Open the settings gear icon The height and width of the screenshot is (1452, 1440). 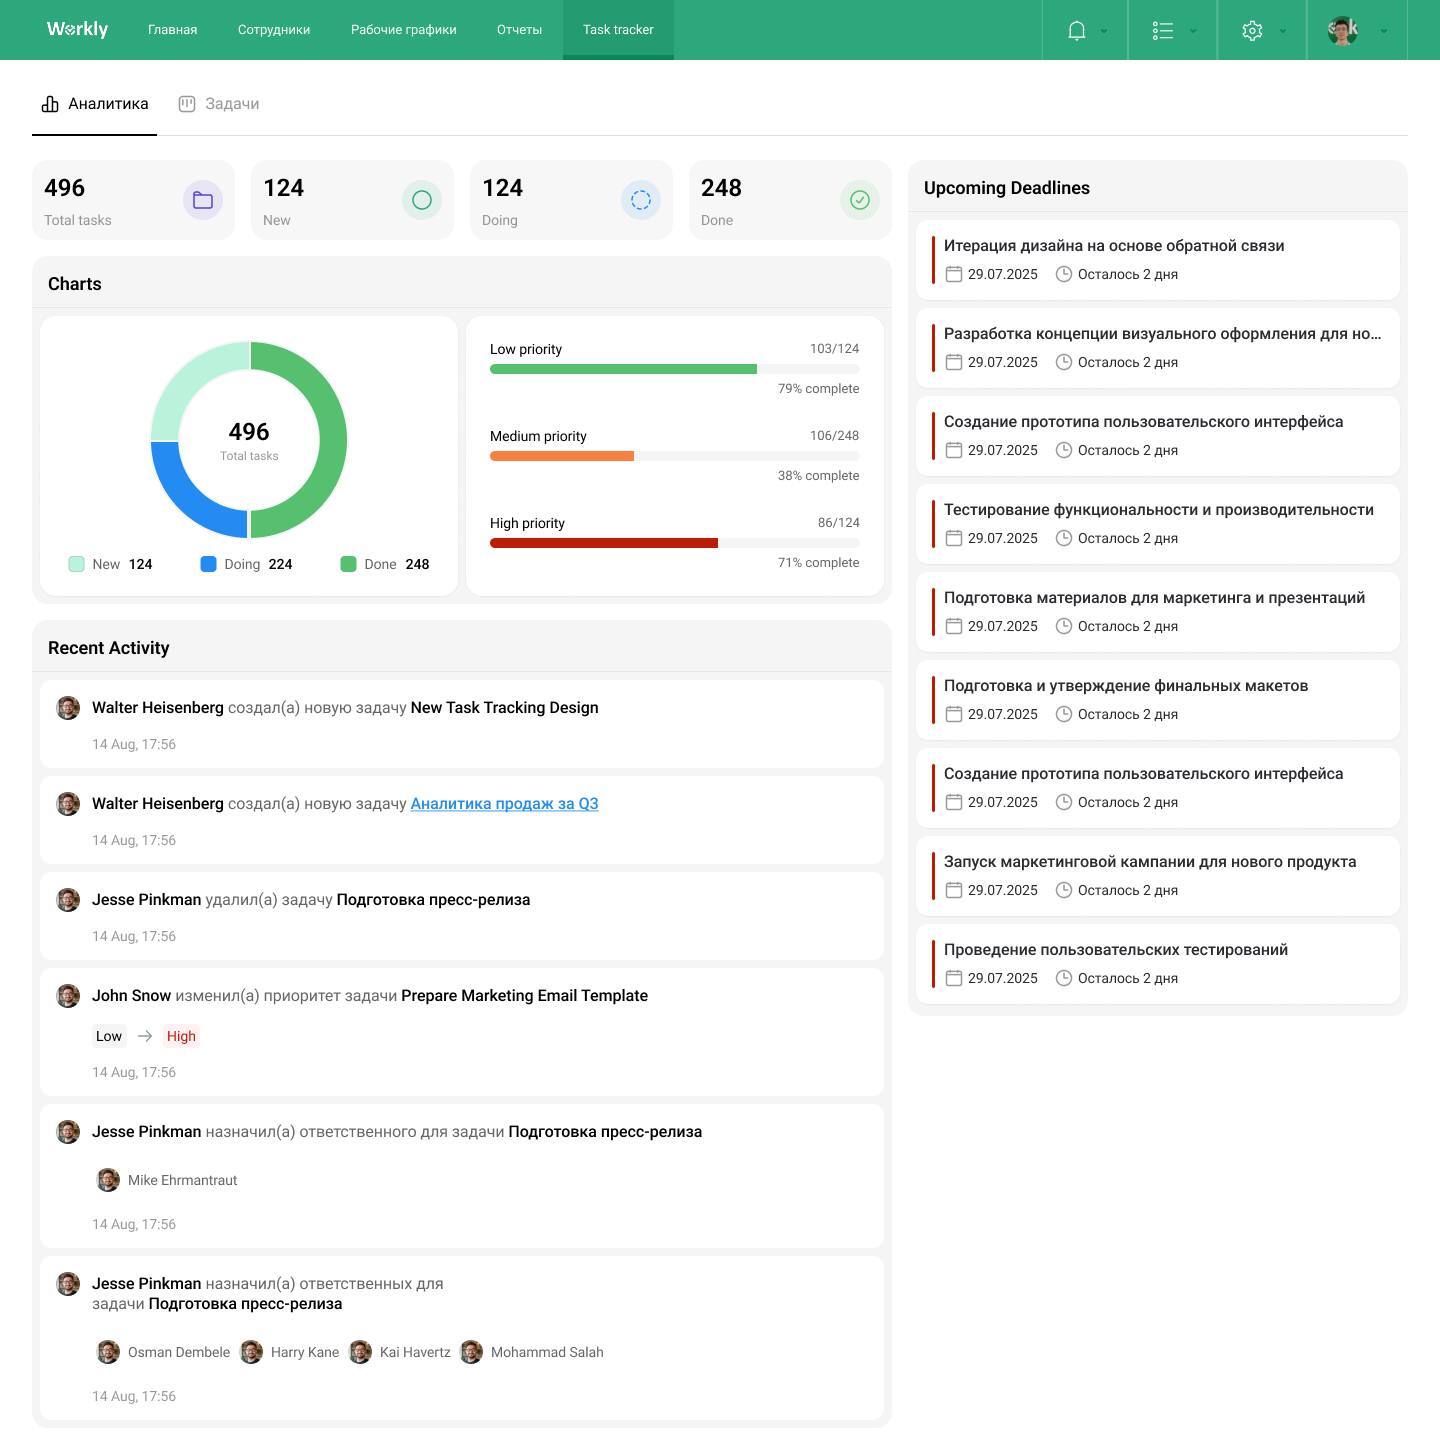(x=1252, y=30)
